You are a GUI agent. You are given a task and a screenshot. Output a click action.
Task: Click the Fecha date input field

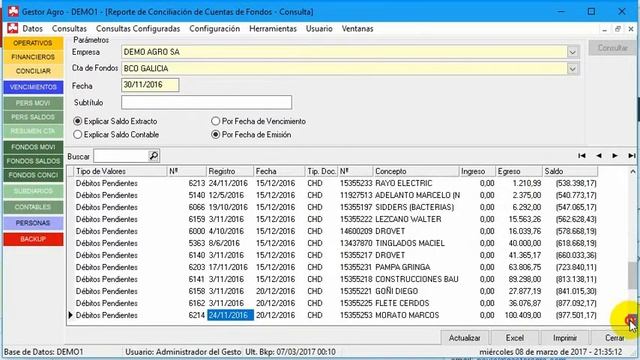click(150, 85)
